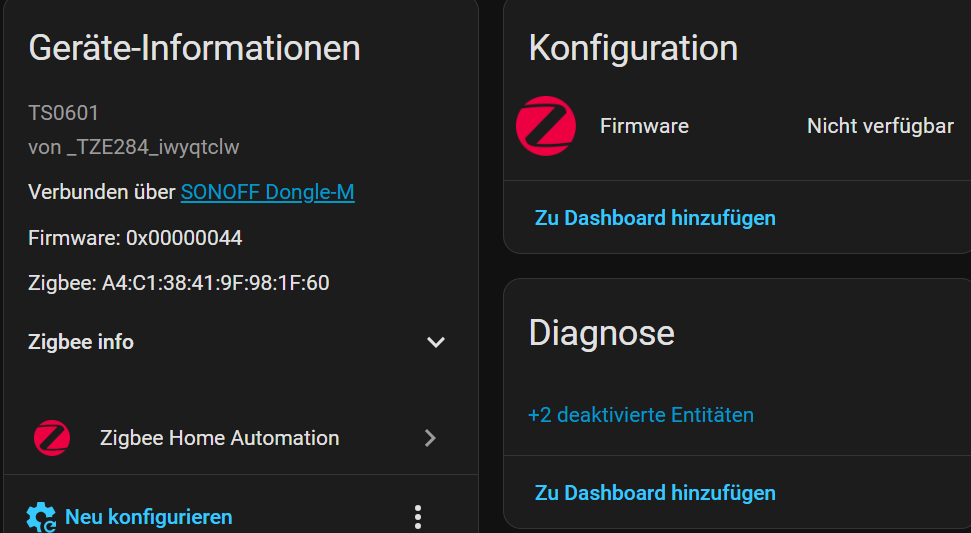Open the three-dot overflow menu
Viewport: 971px width, 533px height.
(x=418, y=517)
